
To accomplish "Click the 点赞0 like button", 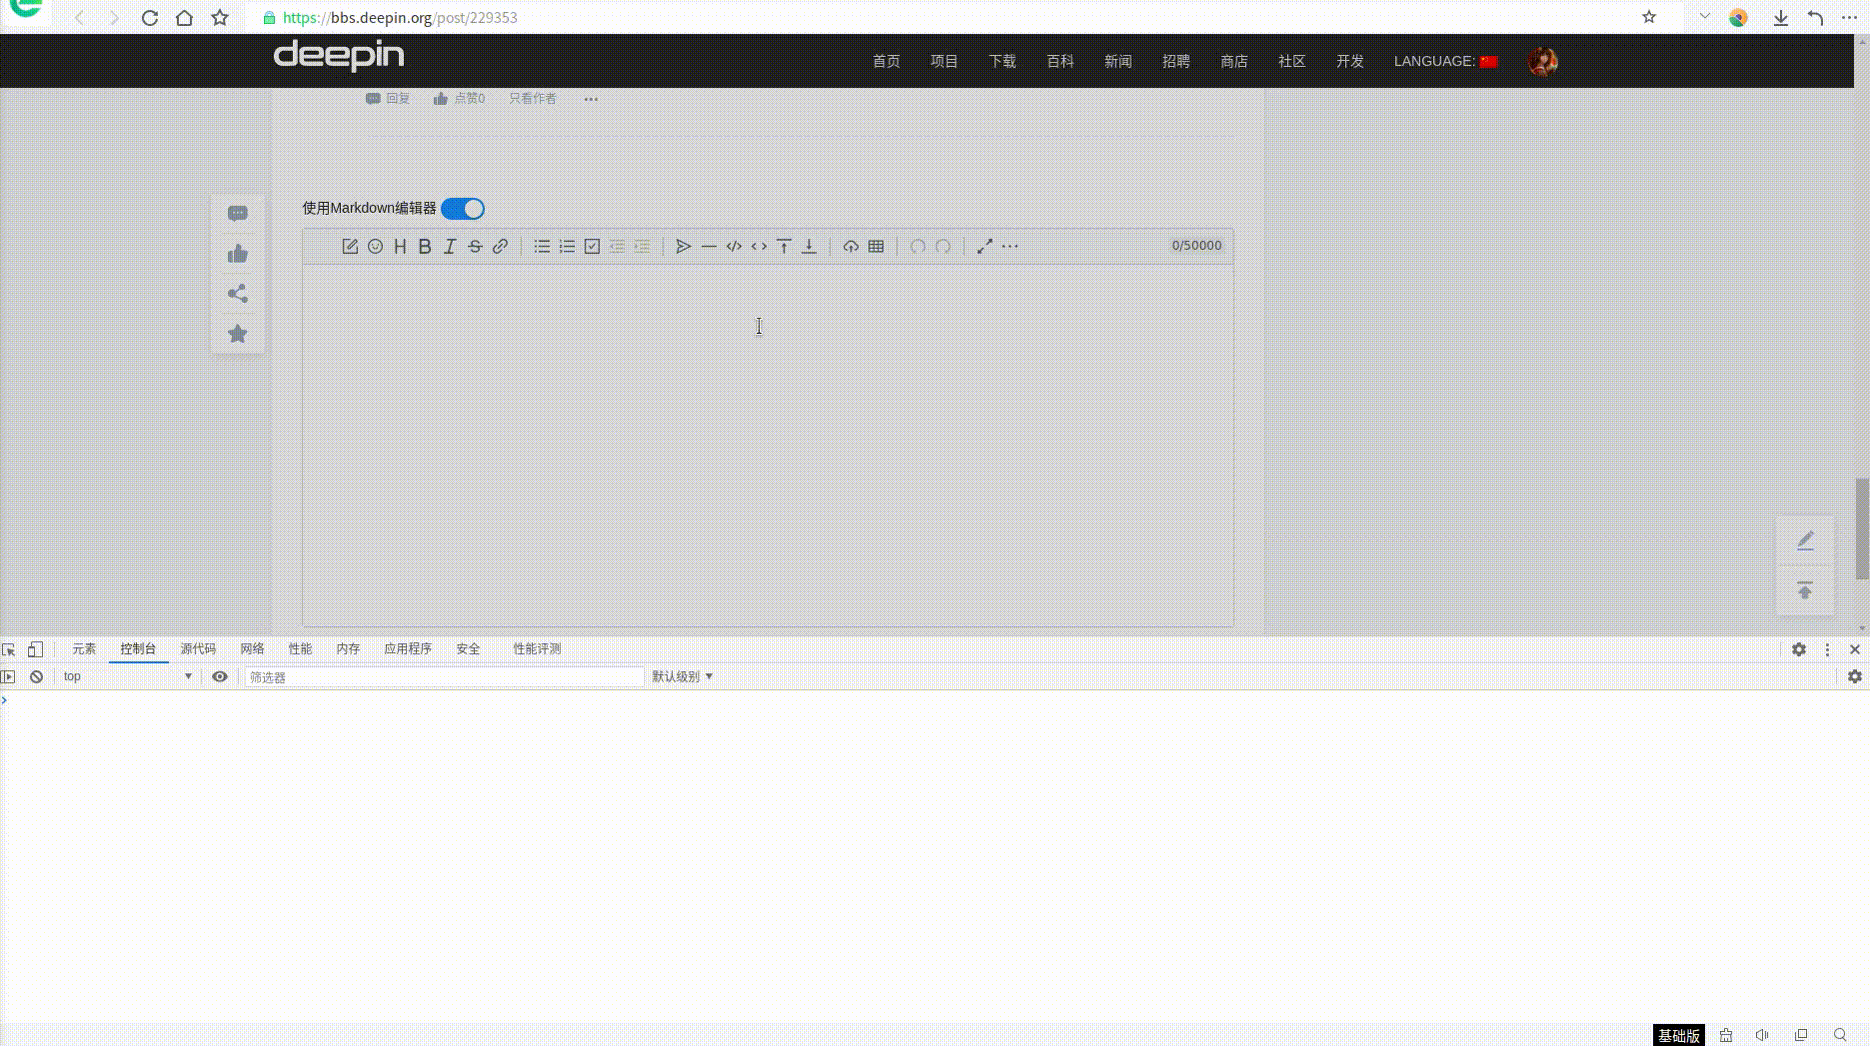I will 459,98.
